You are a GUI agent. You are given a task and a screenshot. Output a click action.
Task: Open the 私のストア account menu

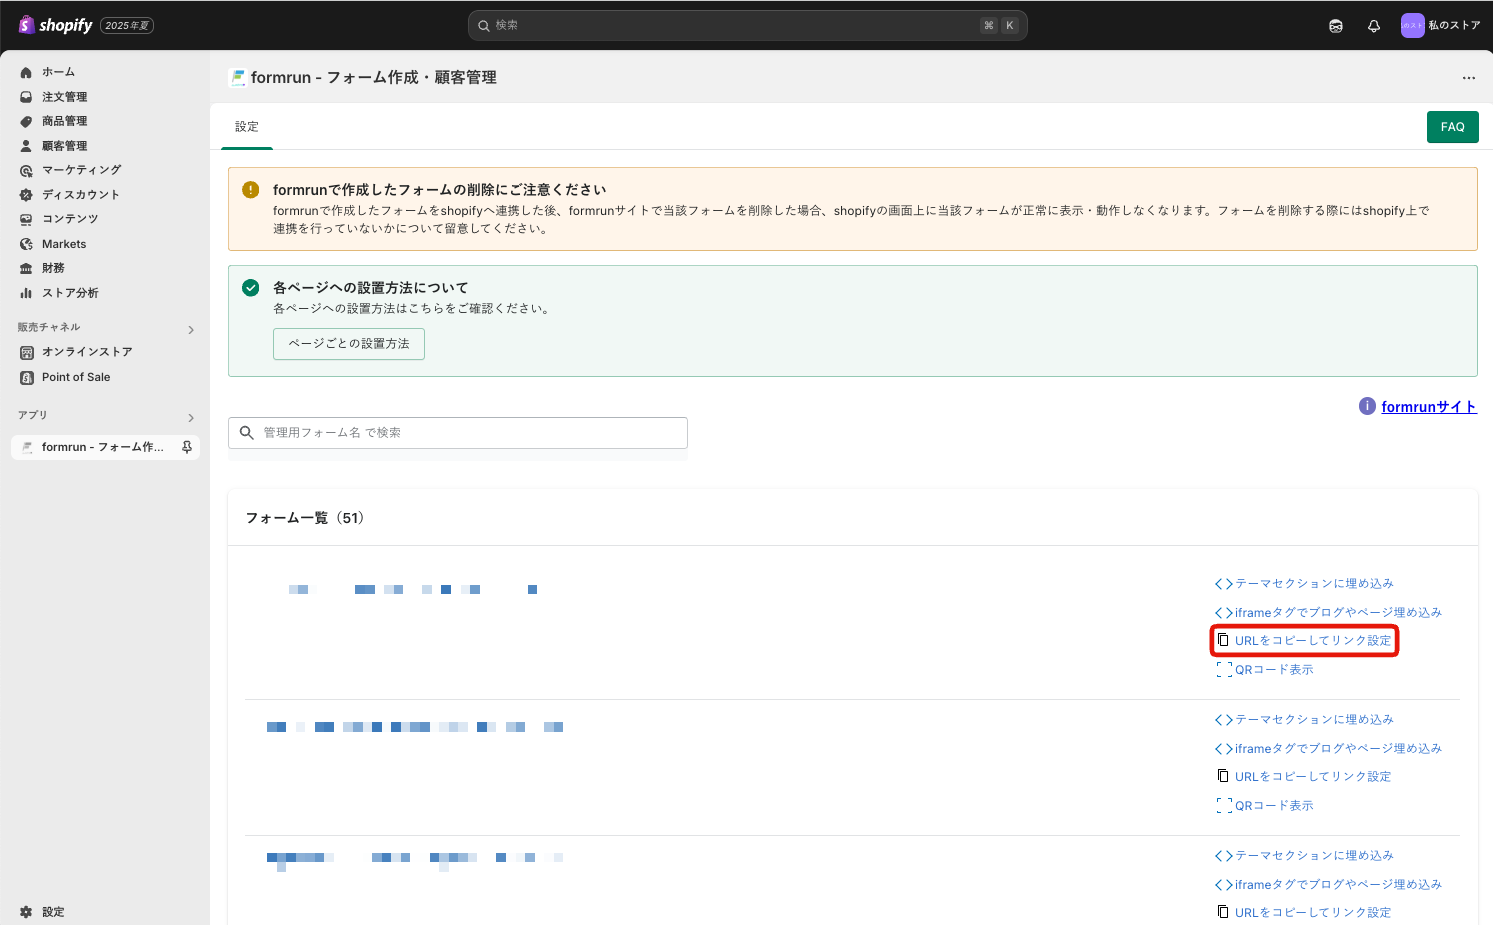tap(1441, 26)
